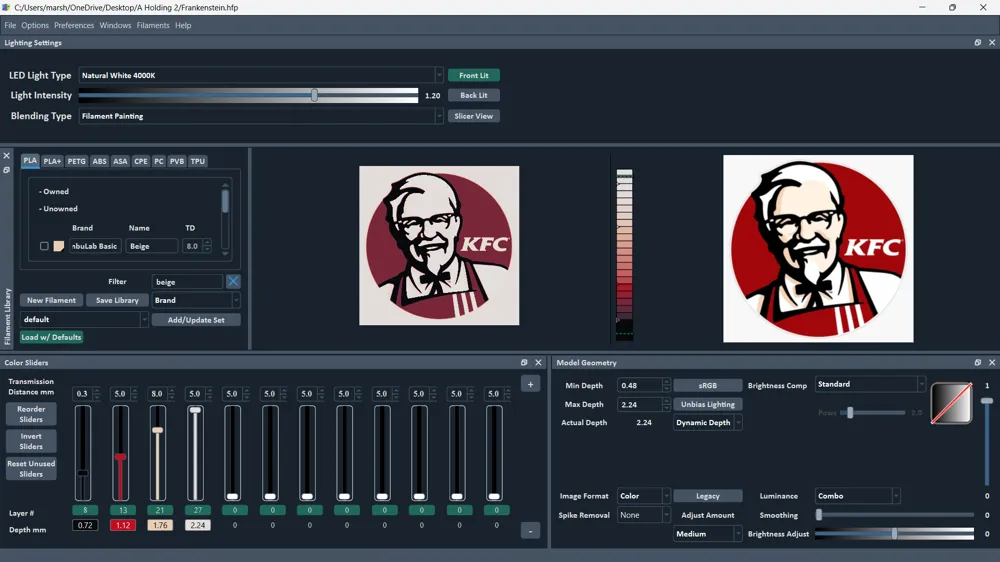The image size is (1000, 562).
Task: Toggle Front Lit mode
Action: click(474, 75)
